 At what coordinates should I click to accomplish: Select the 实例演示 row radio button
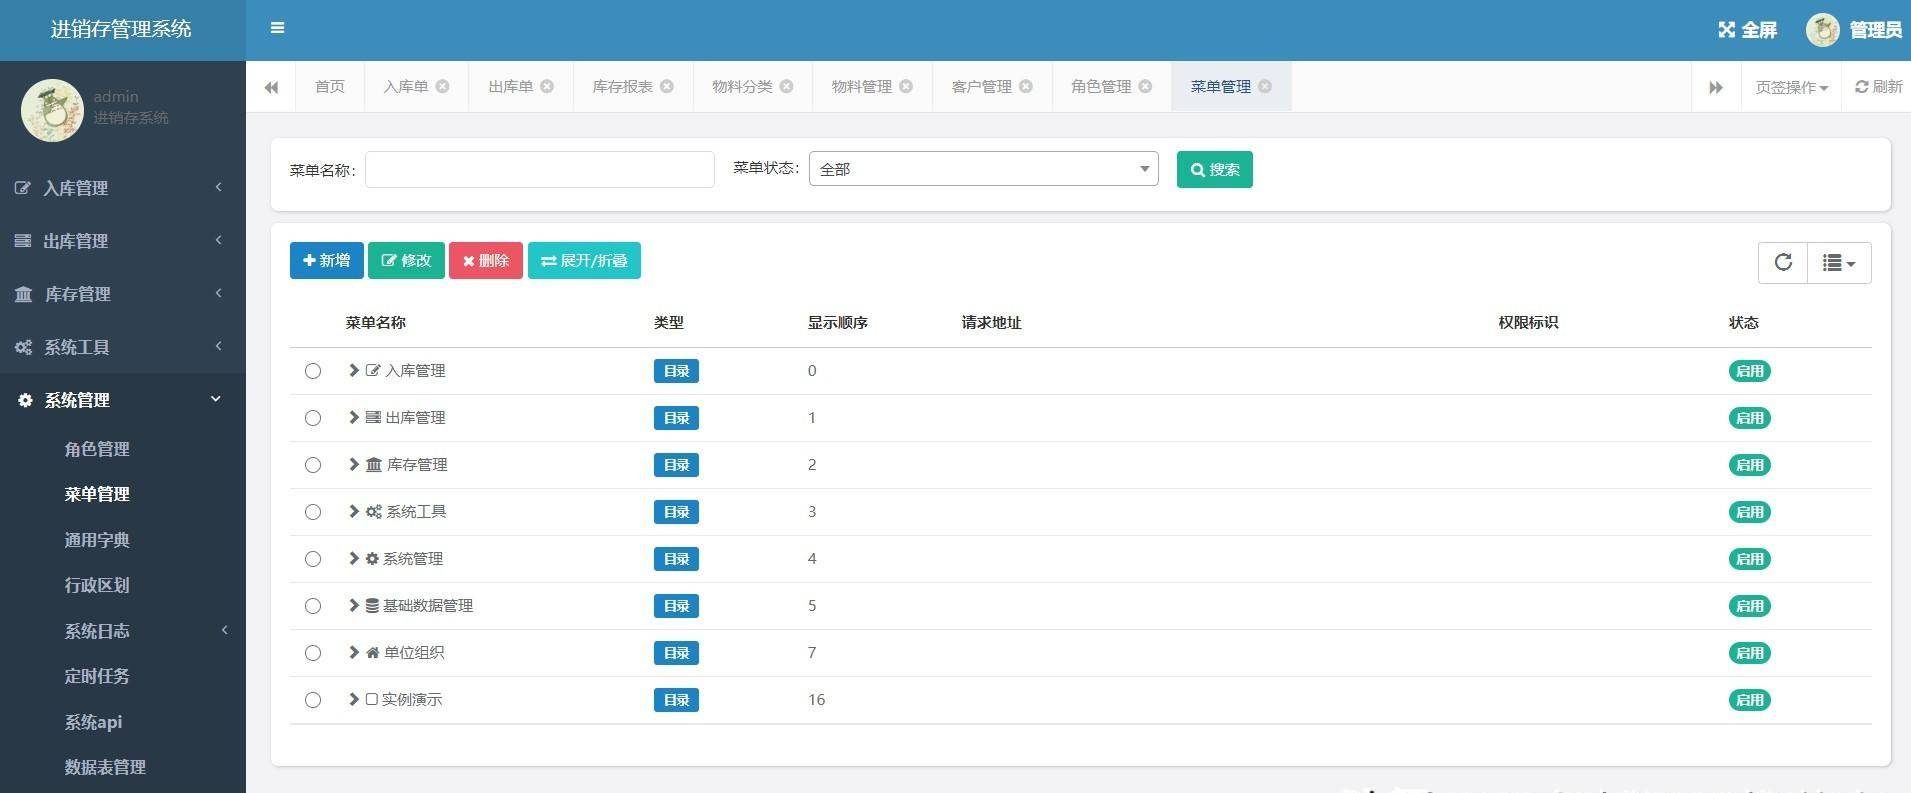click(313, 700)
